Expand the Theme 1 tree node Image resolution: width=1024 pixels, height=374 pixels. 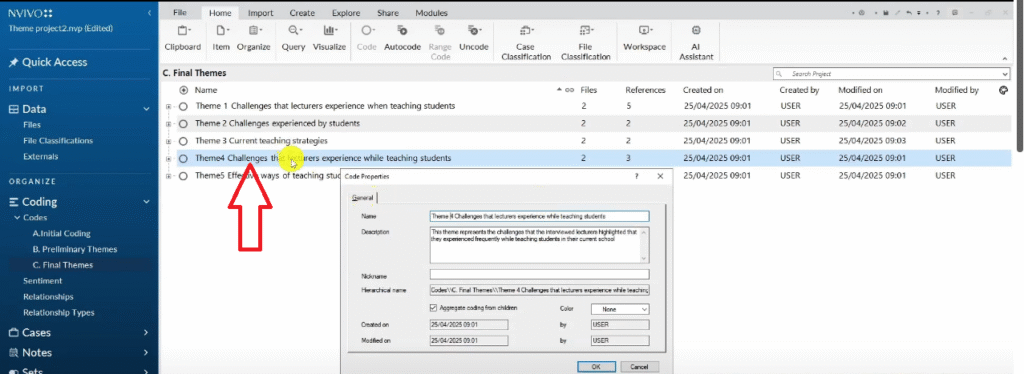click(x=168, y=106)
